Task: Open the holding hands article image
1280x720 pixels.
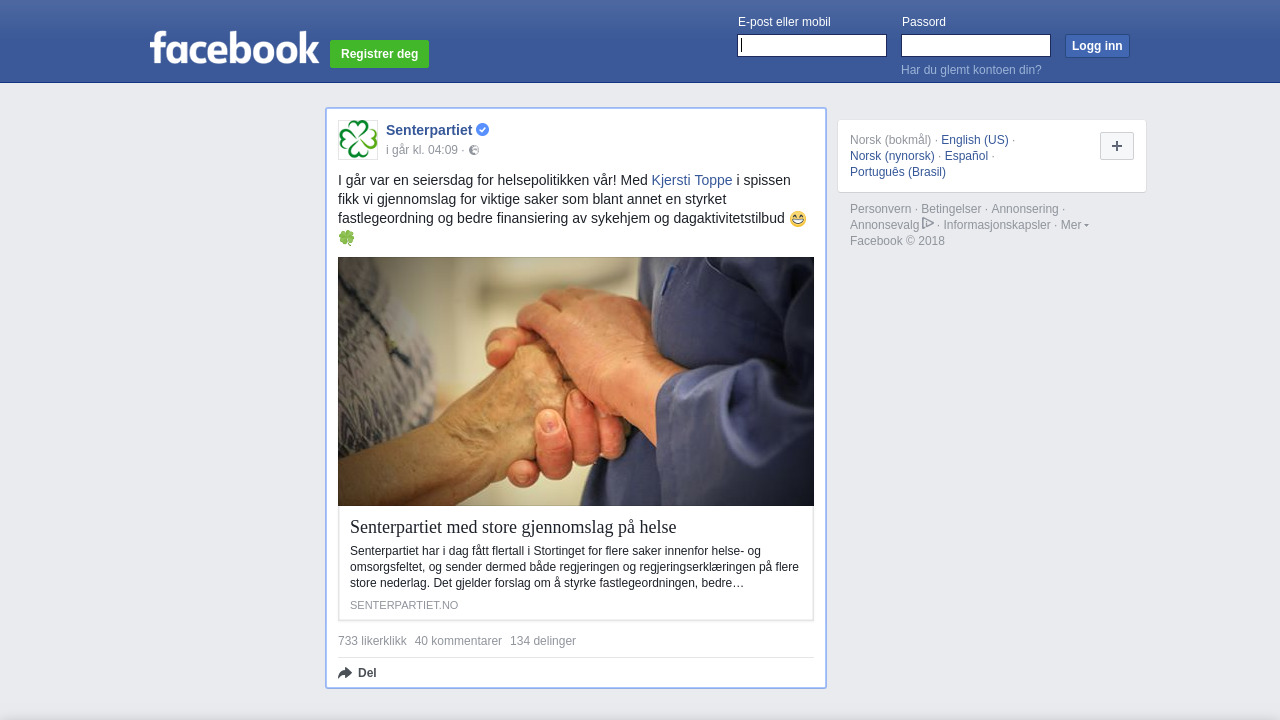Action: point(576,381)
